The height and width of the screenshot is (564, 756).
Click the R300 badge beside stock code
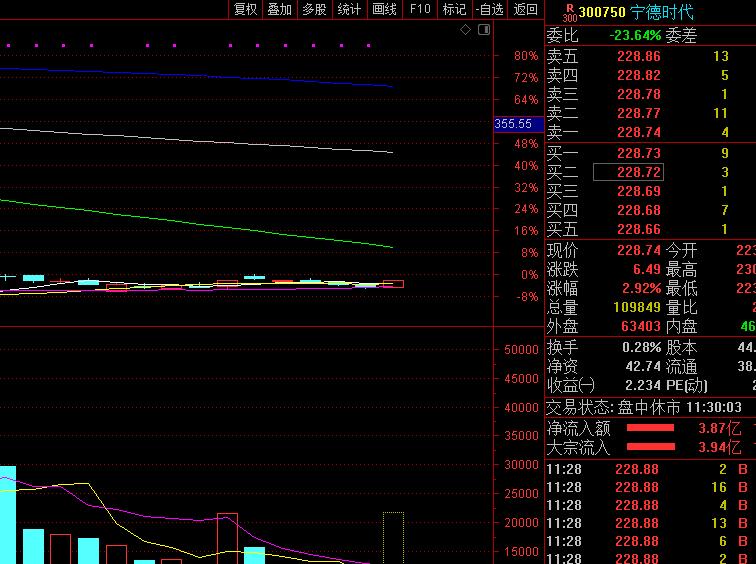click(x=570, y=13)
